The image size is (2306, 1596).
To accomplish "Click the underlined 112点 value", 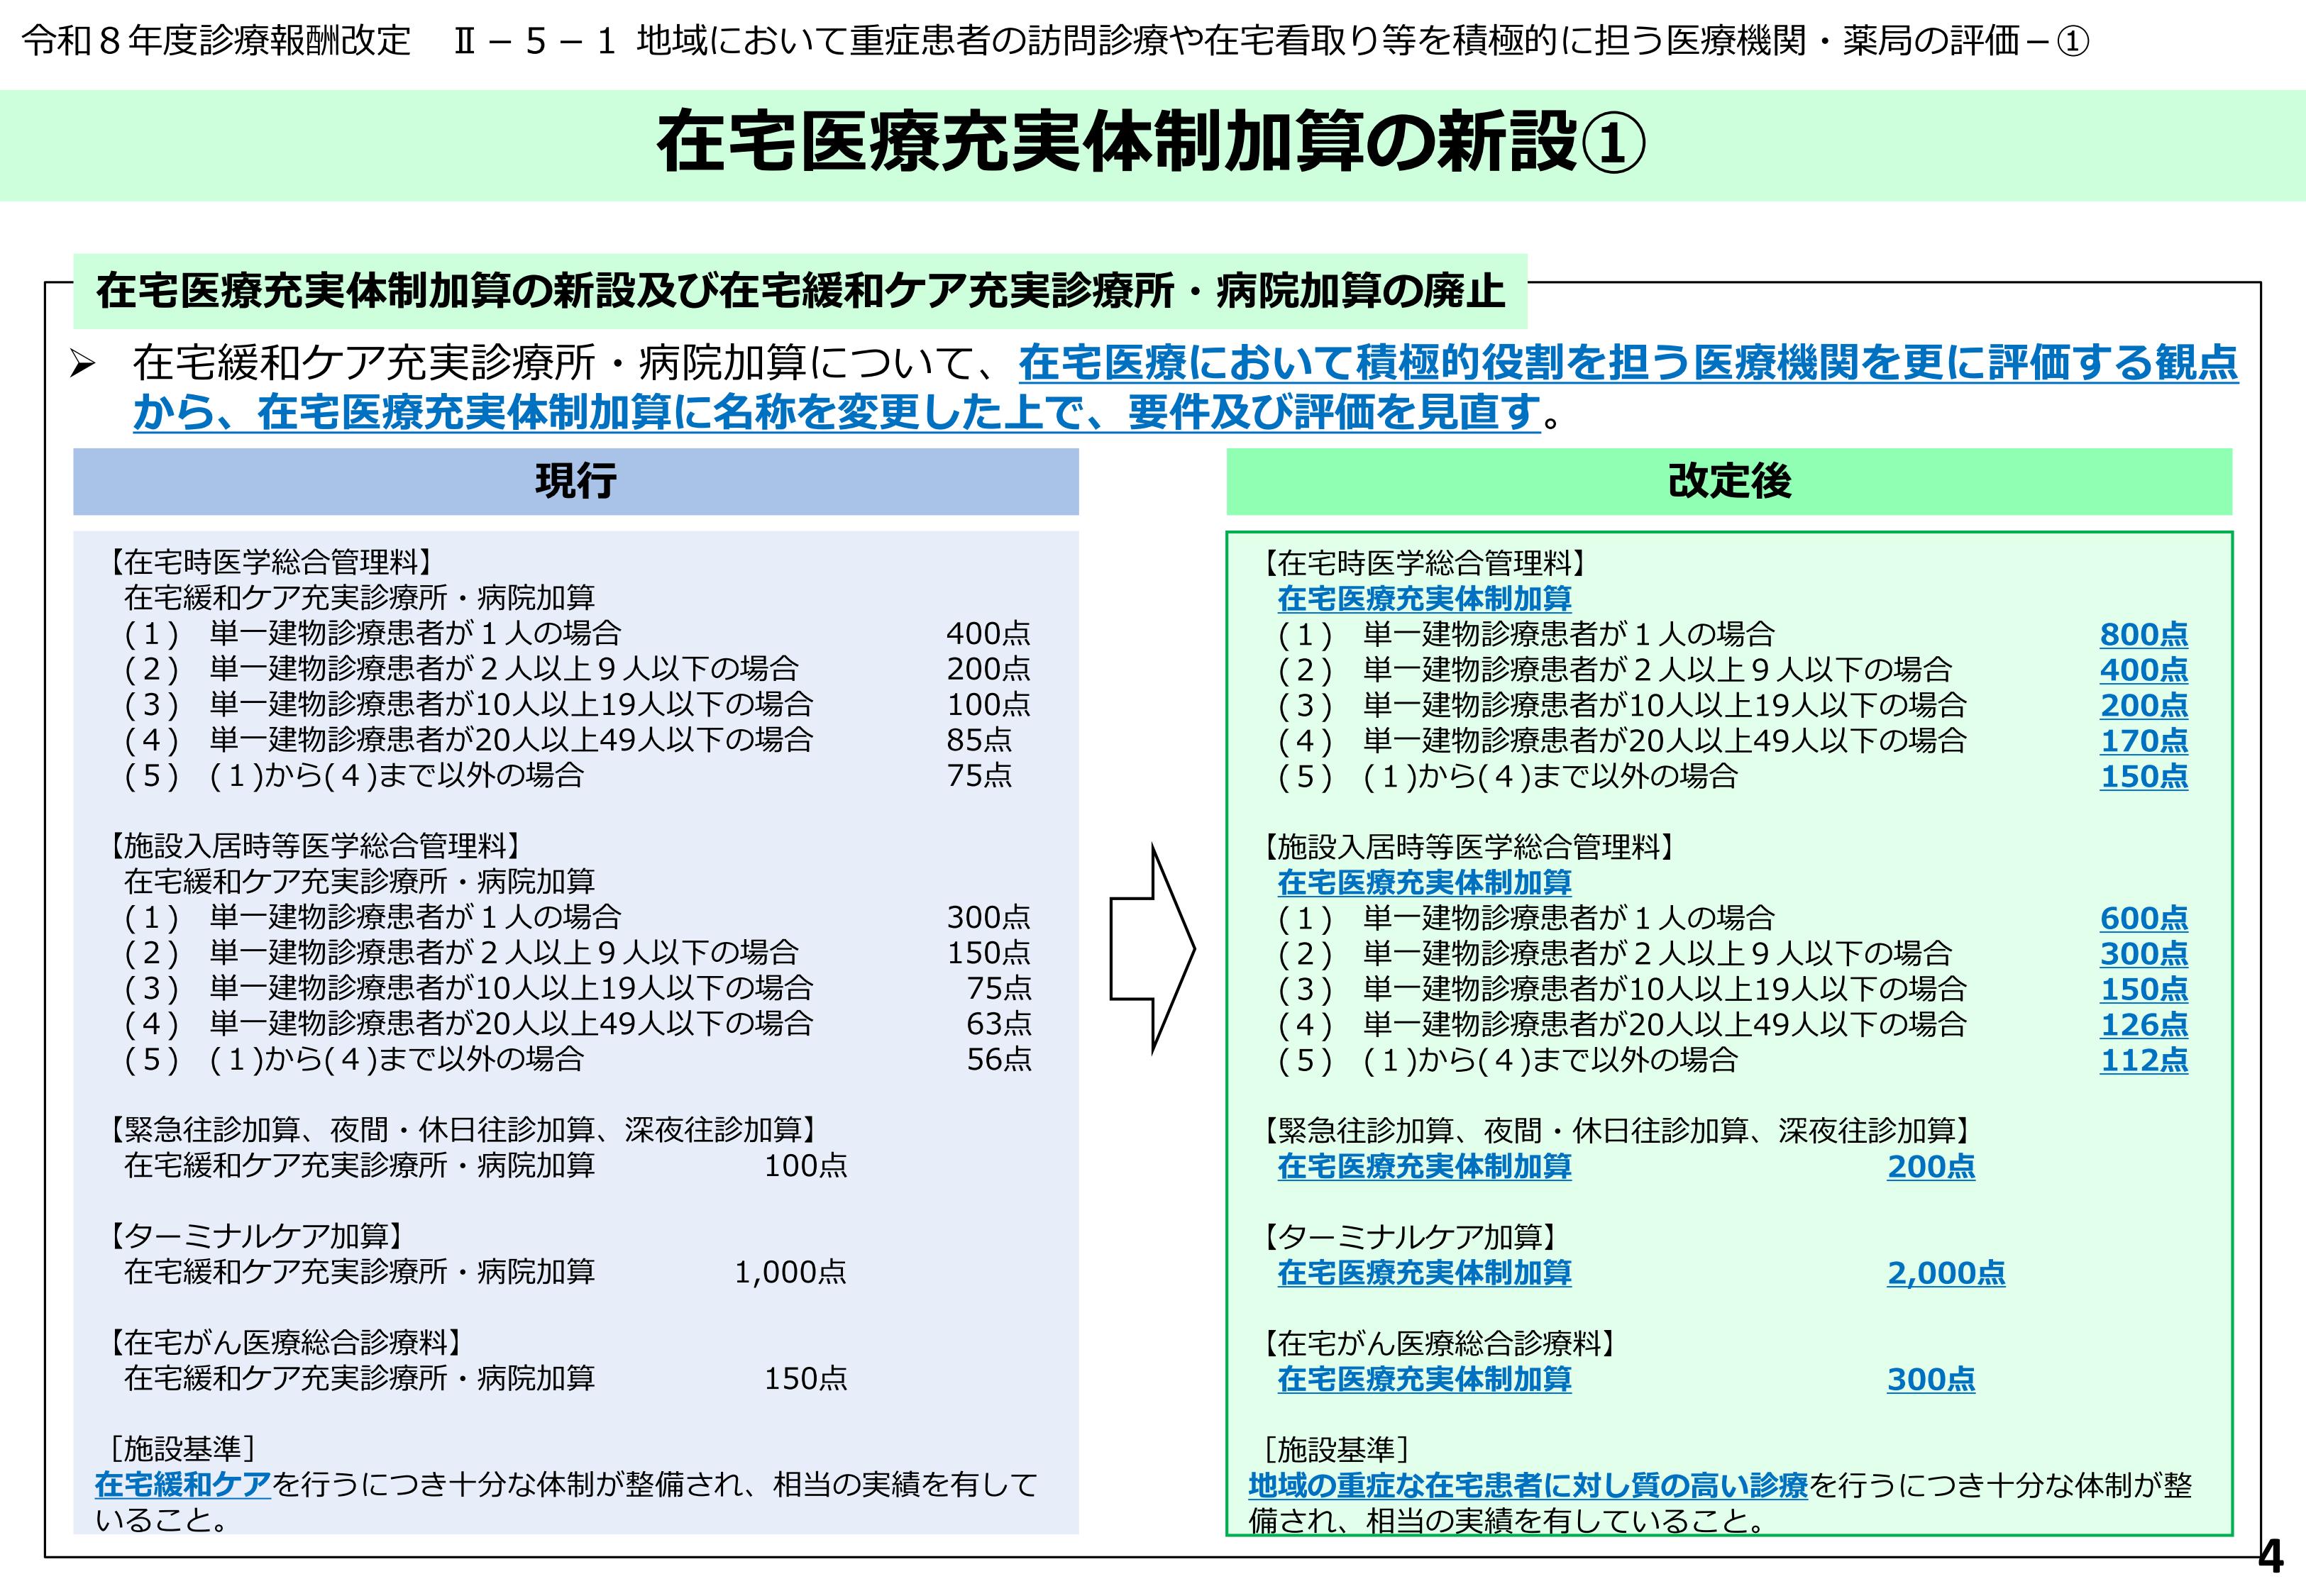I will [2143, 1060].
